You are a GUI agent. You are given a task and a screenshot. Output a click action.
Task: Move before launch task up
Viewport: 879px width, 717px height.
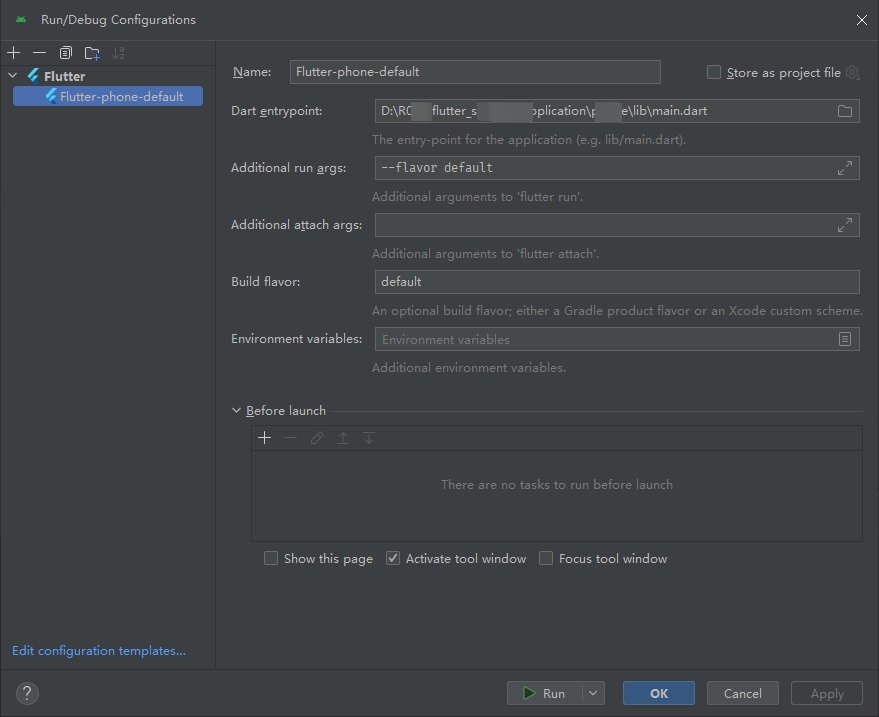[x=343, y=438]
